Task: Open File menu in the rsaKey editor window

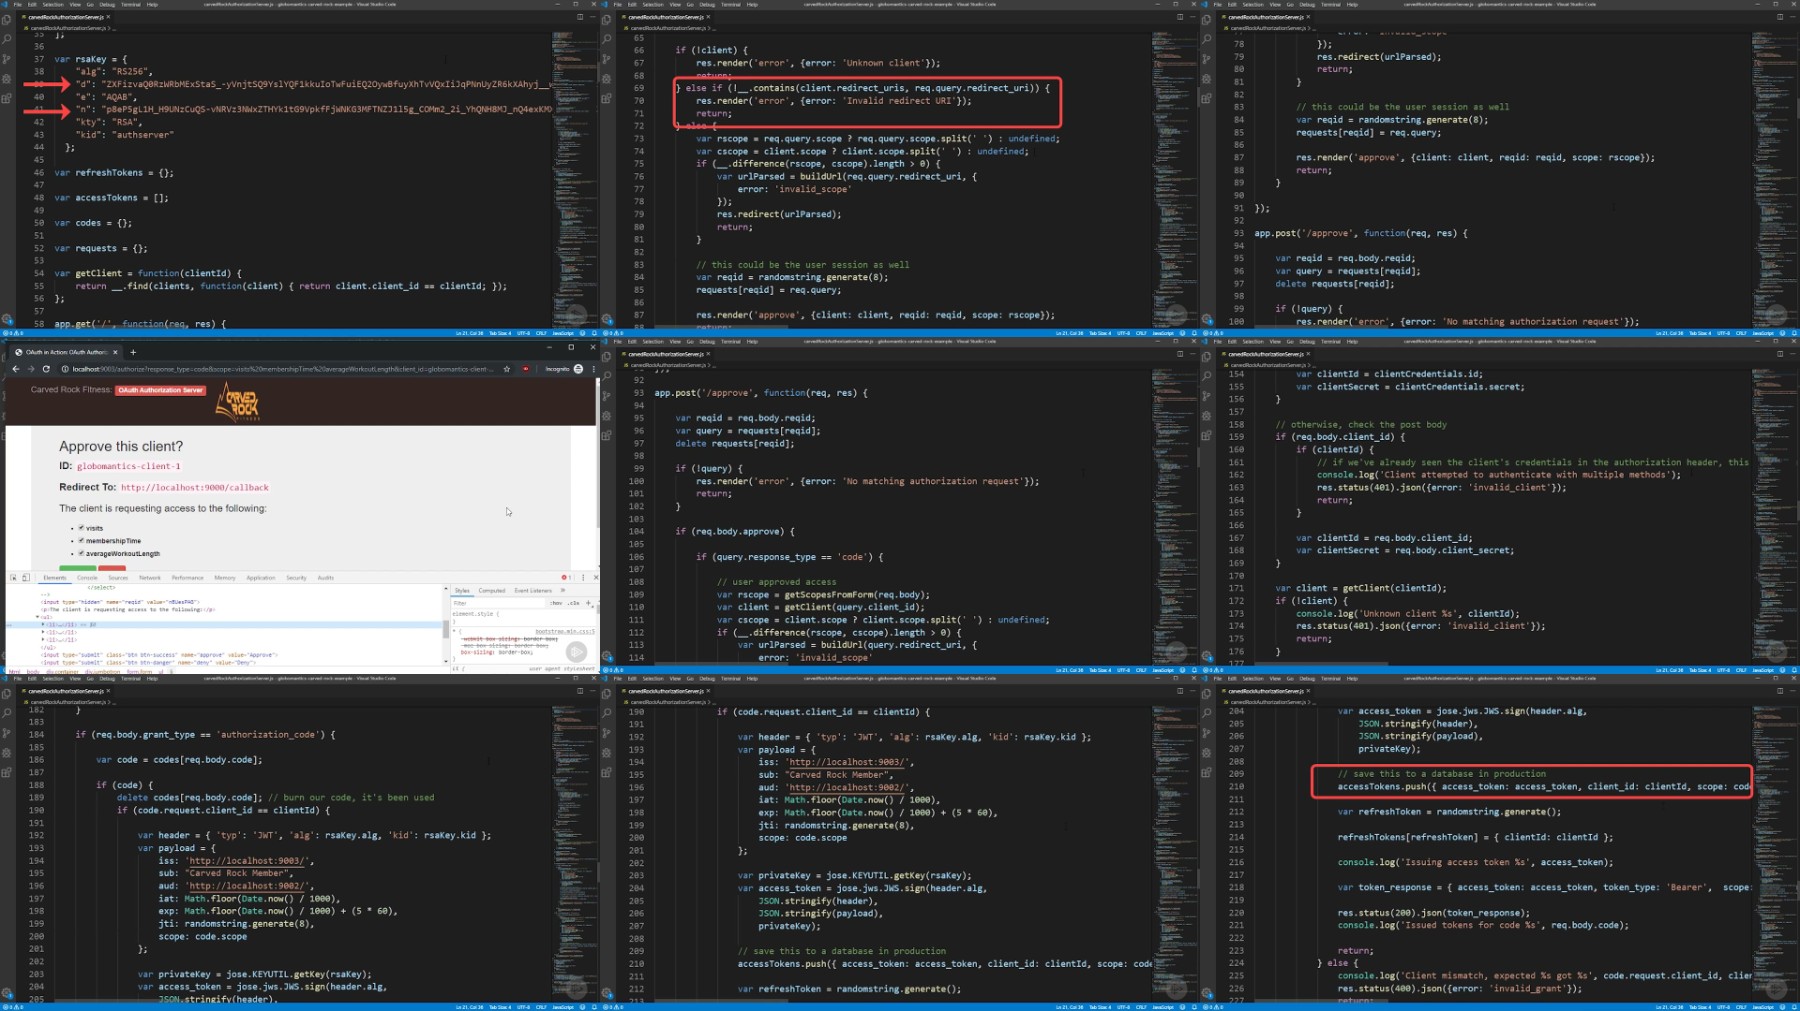Action: coord(17,4)
